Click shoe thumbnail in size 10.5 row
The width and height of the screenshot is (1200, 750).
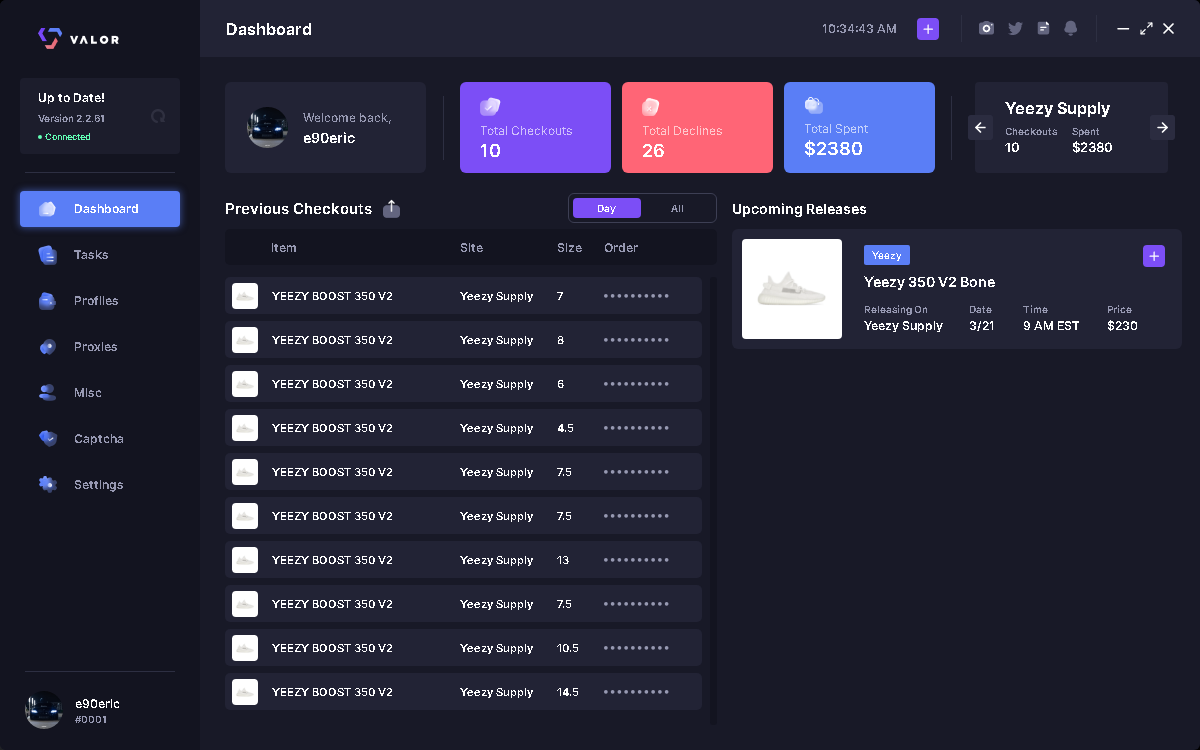(245, 648)
